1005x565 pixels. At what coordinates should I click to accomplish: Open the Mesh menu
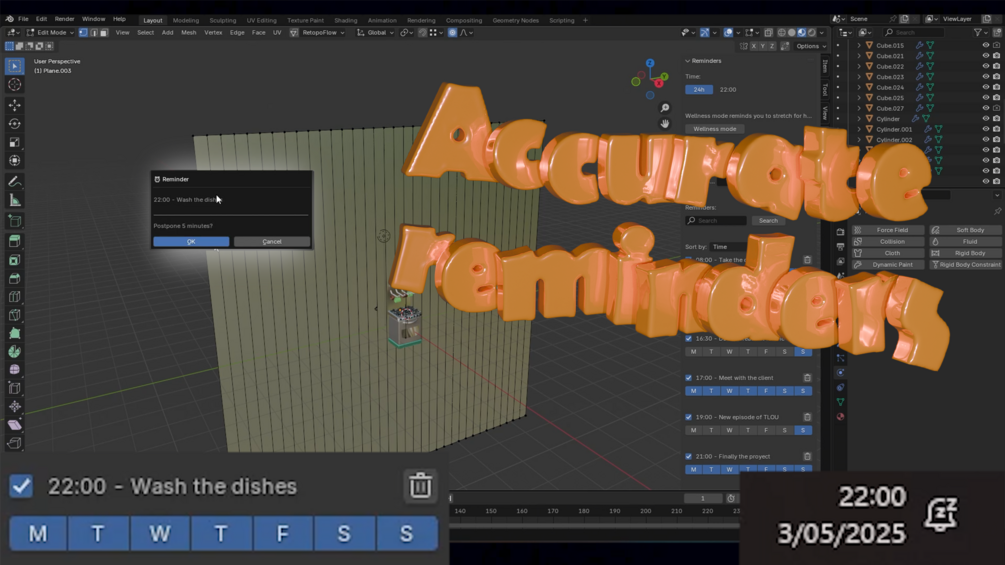point(188,33)
